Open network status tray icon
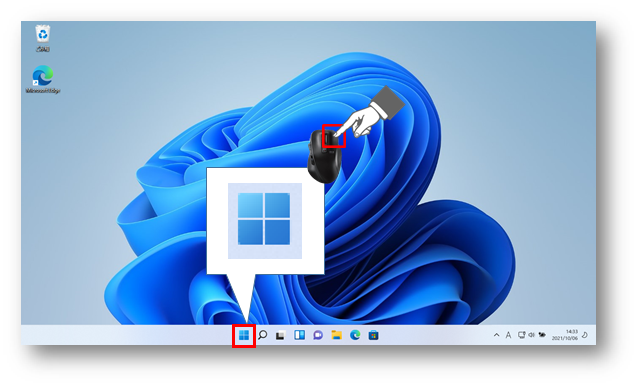638x387 pixels. [521, 335]
